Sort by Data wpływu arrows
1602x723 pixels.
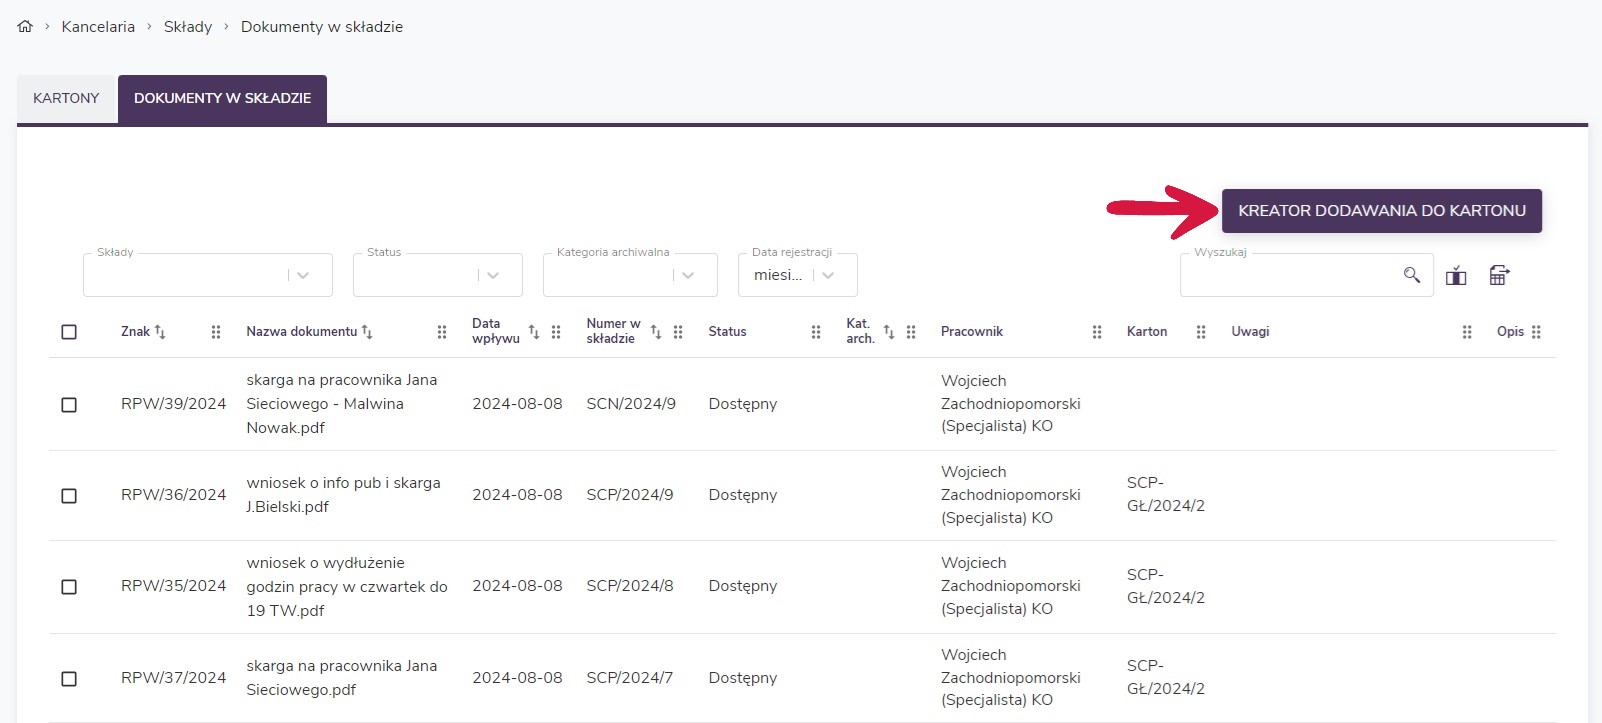(534, 332)
